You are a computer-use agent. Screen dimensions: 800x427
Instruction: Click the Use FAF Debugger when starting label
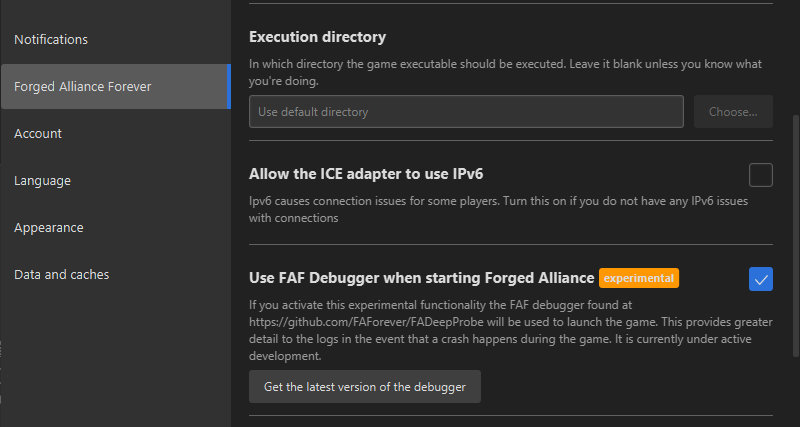421,278
